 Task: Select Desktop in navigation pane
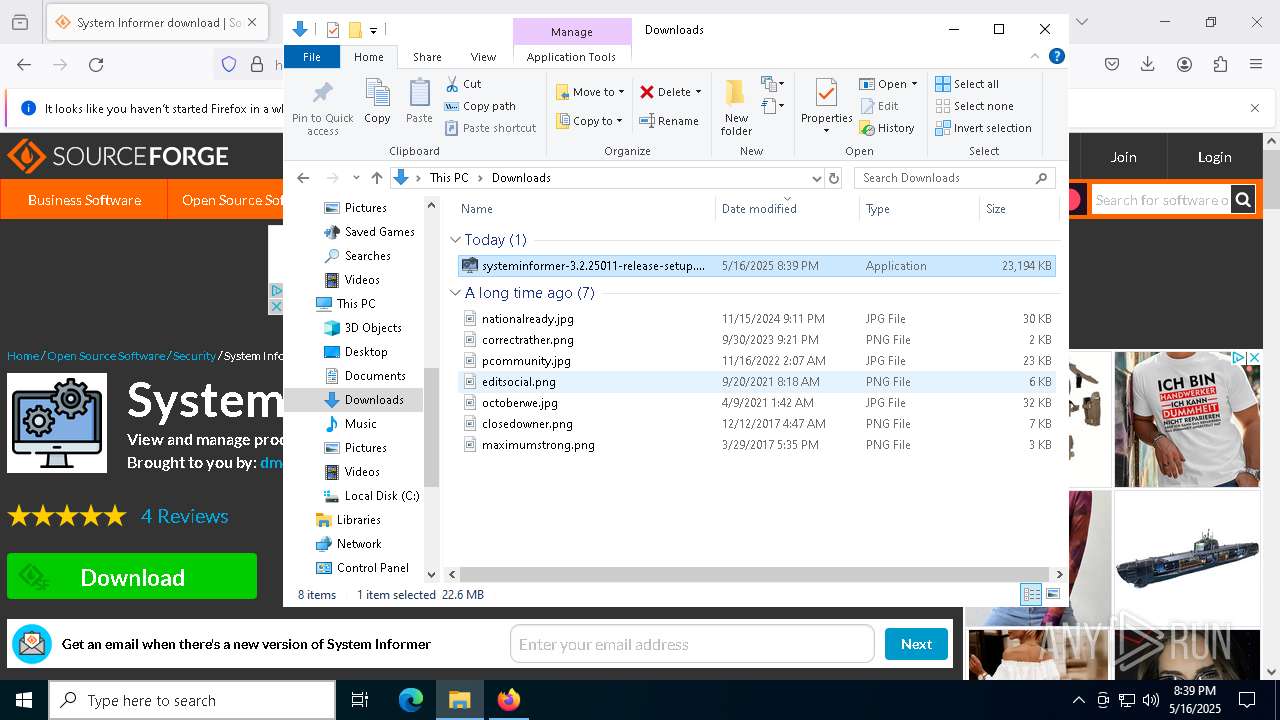click(366, 352)
